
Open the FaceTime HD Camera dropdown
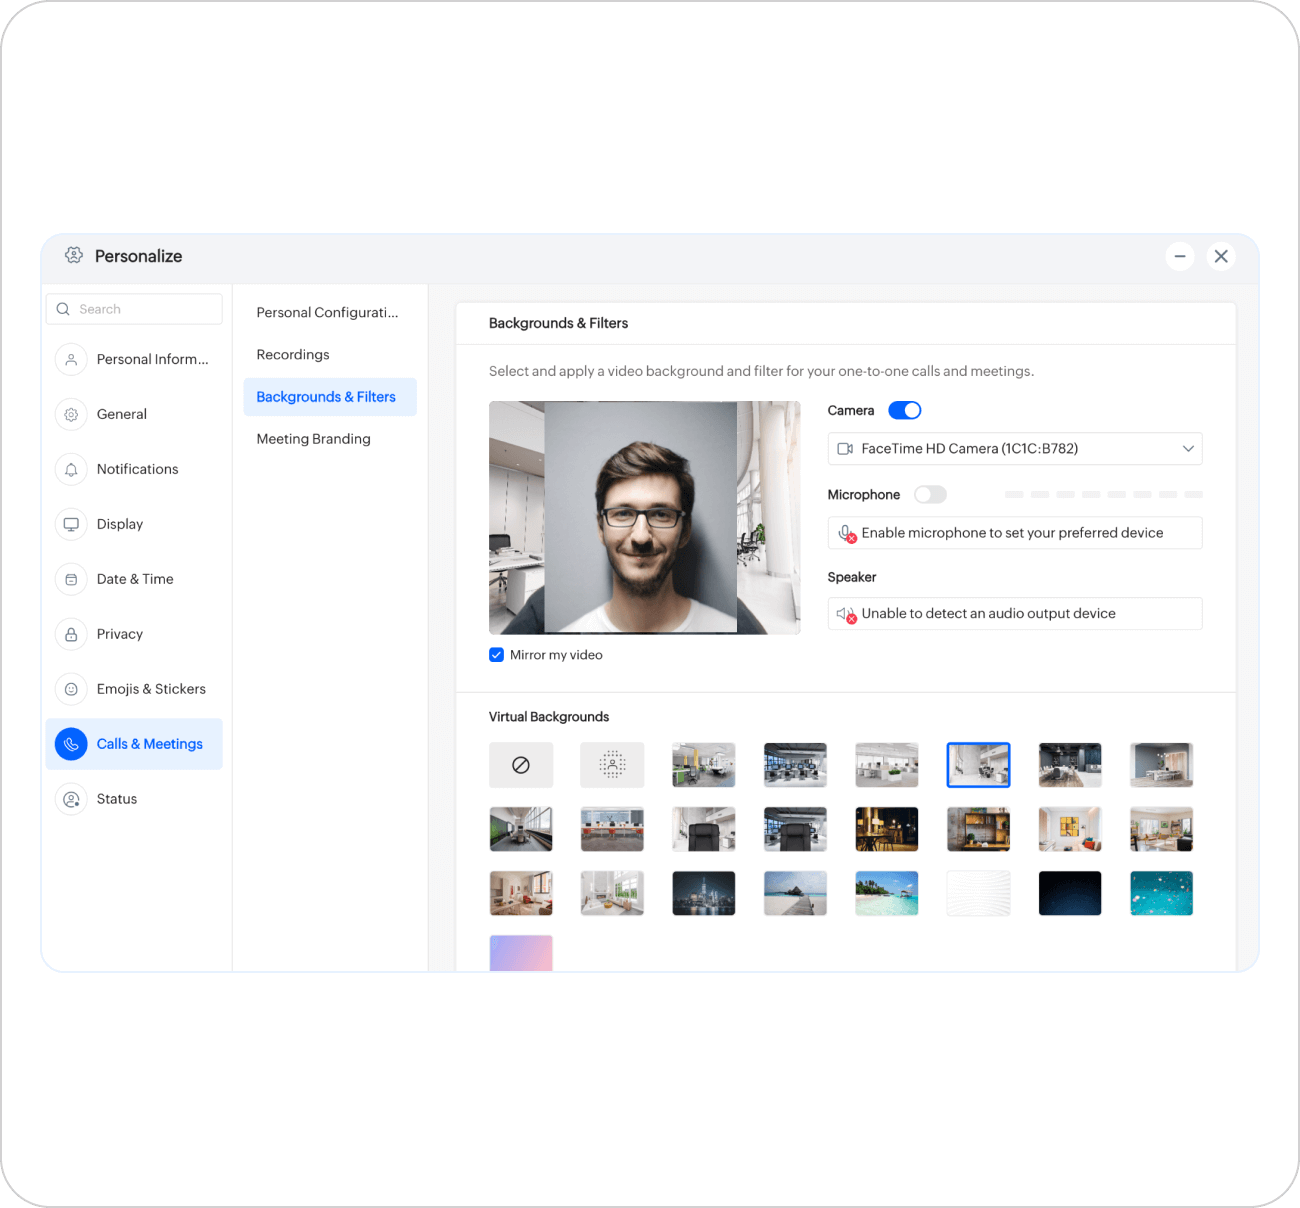click(1015, 449)
